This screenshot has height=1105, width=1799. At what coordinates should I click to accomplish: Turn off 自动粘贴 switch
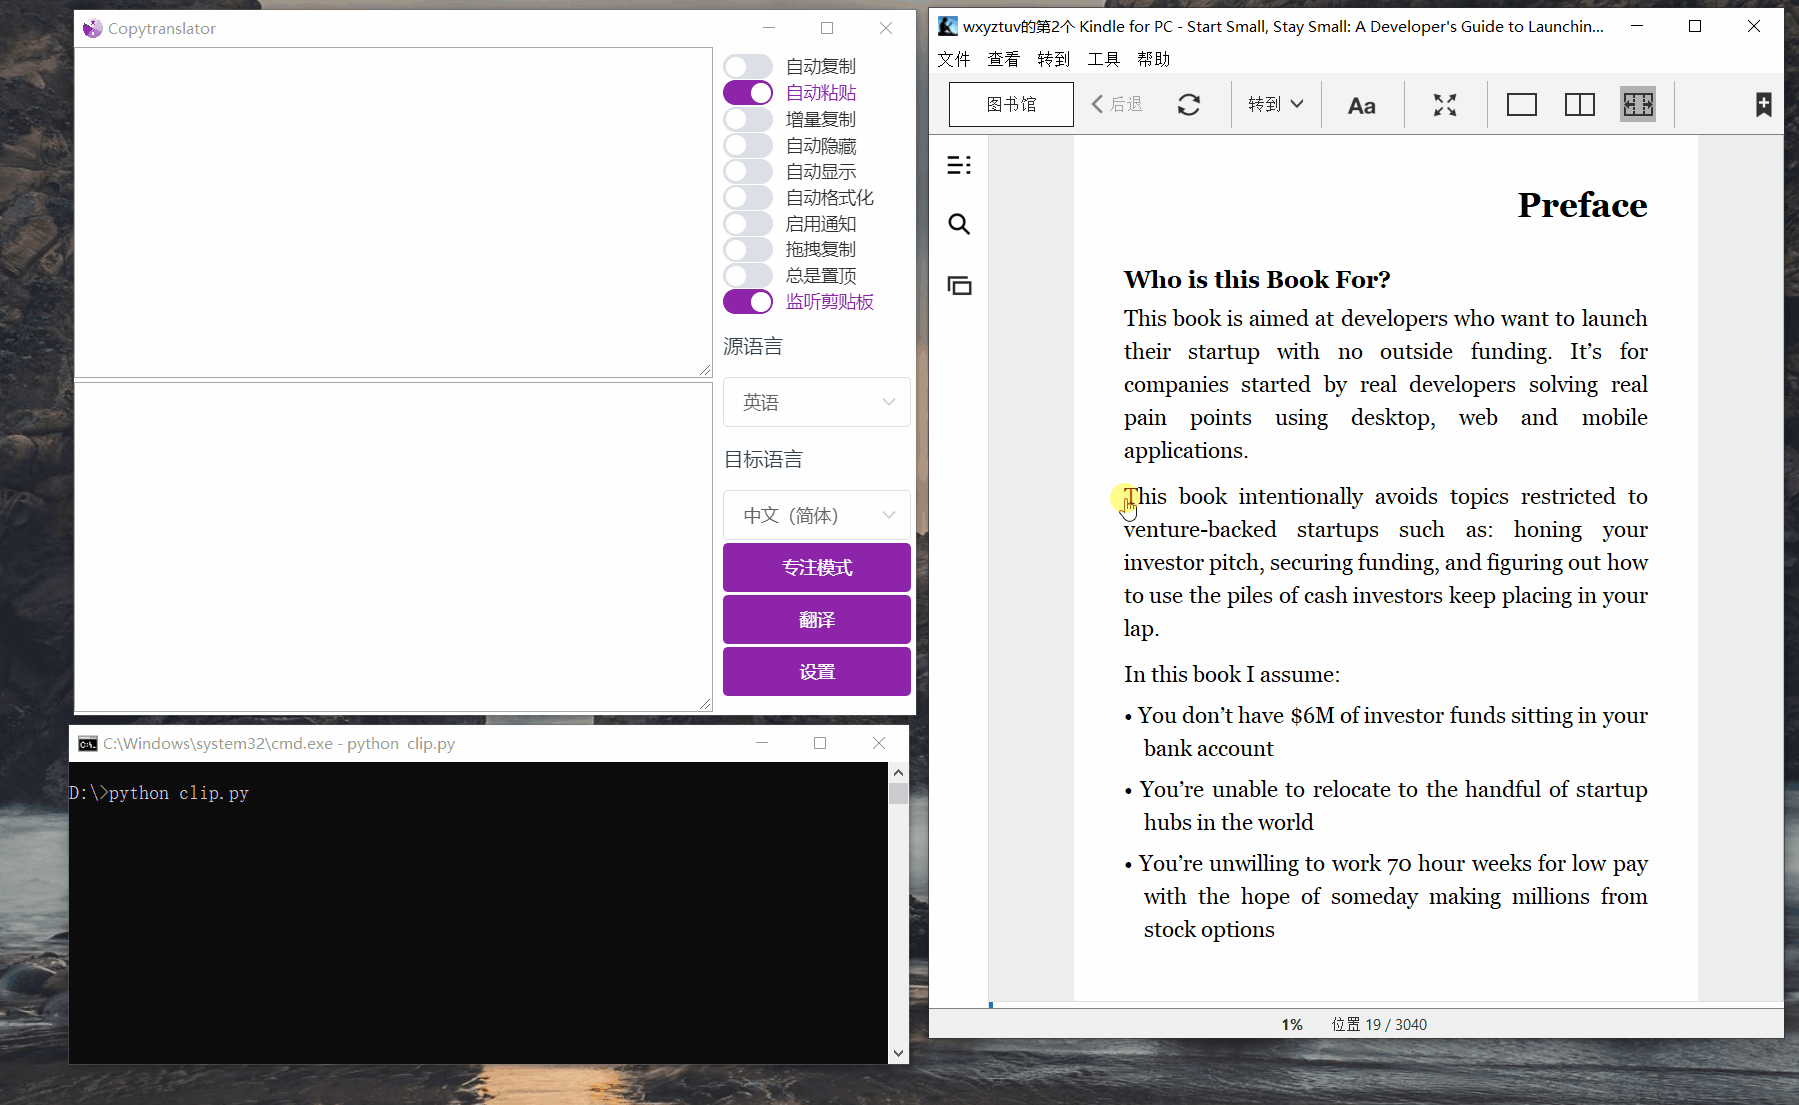pos(748,93)
